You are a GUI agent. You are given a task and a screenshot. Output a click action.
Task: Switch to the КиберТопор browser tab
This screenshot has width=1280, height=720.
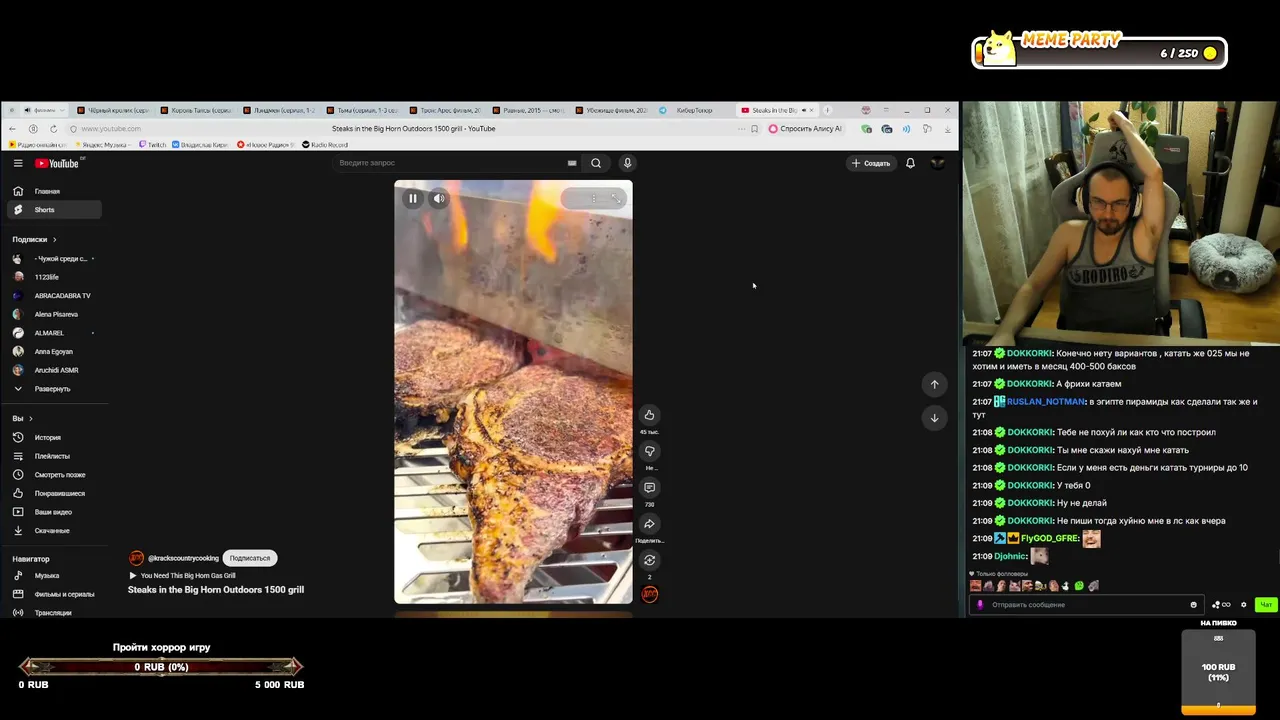coord(693,110)
